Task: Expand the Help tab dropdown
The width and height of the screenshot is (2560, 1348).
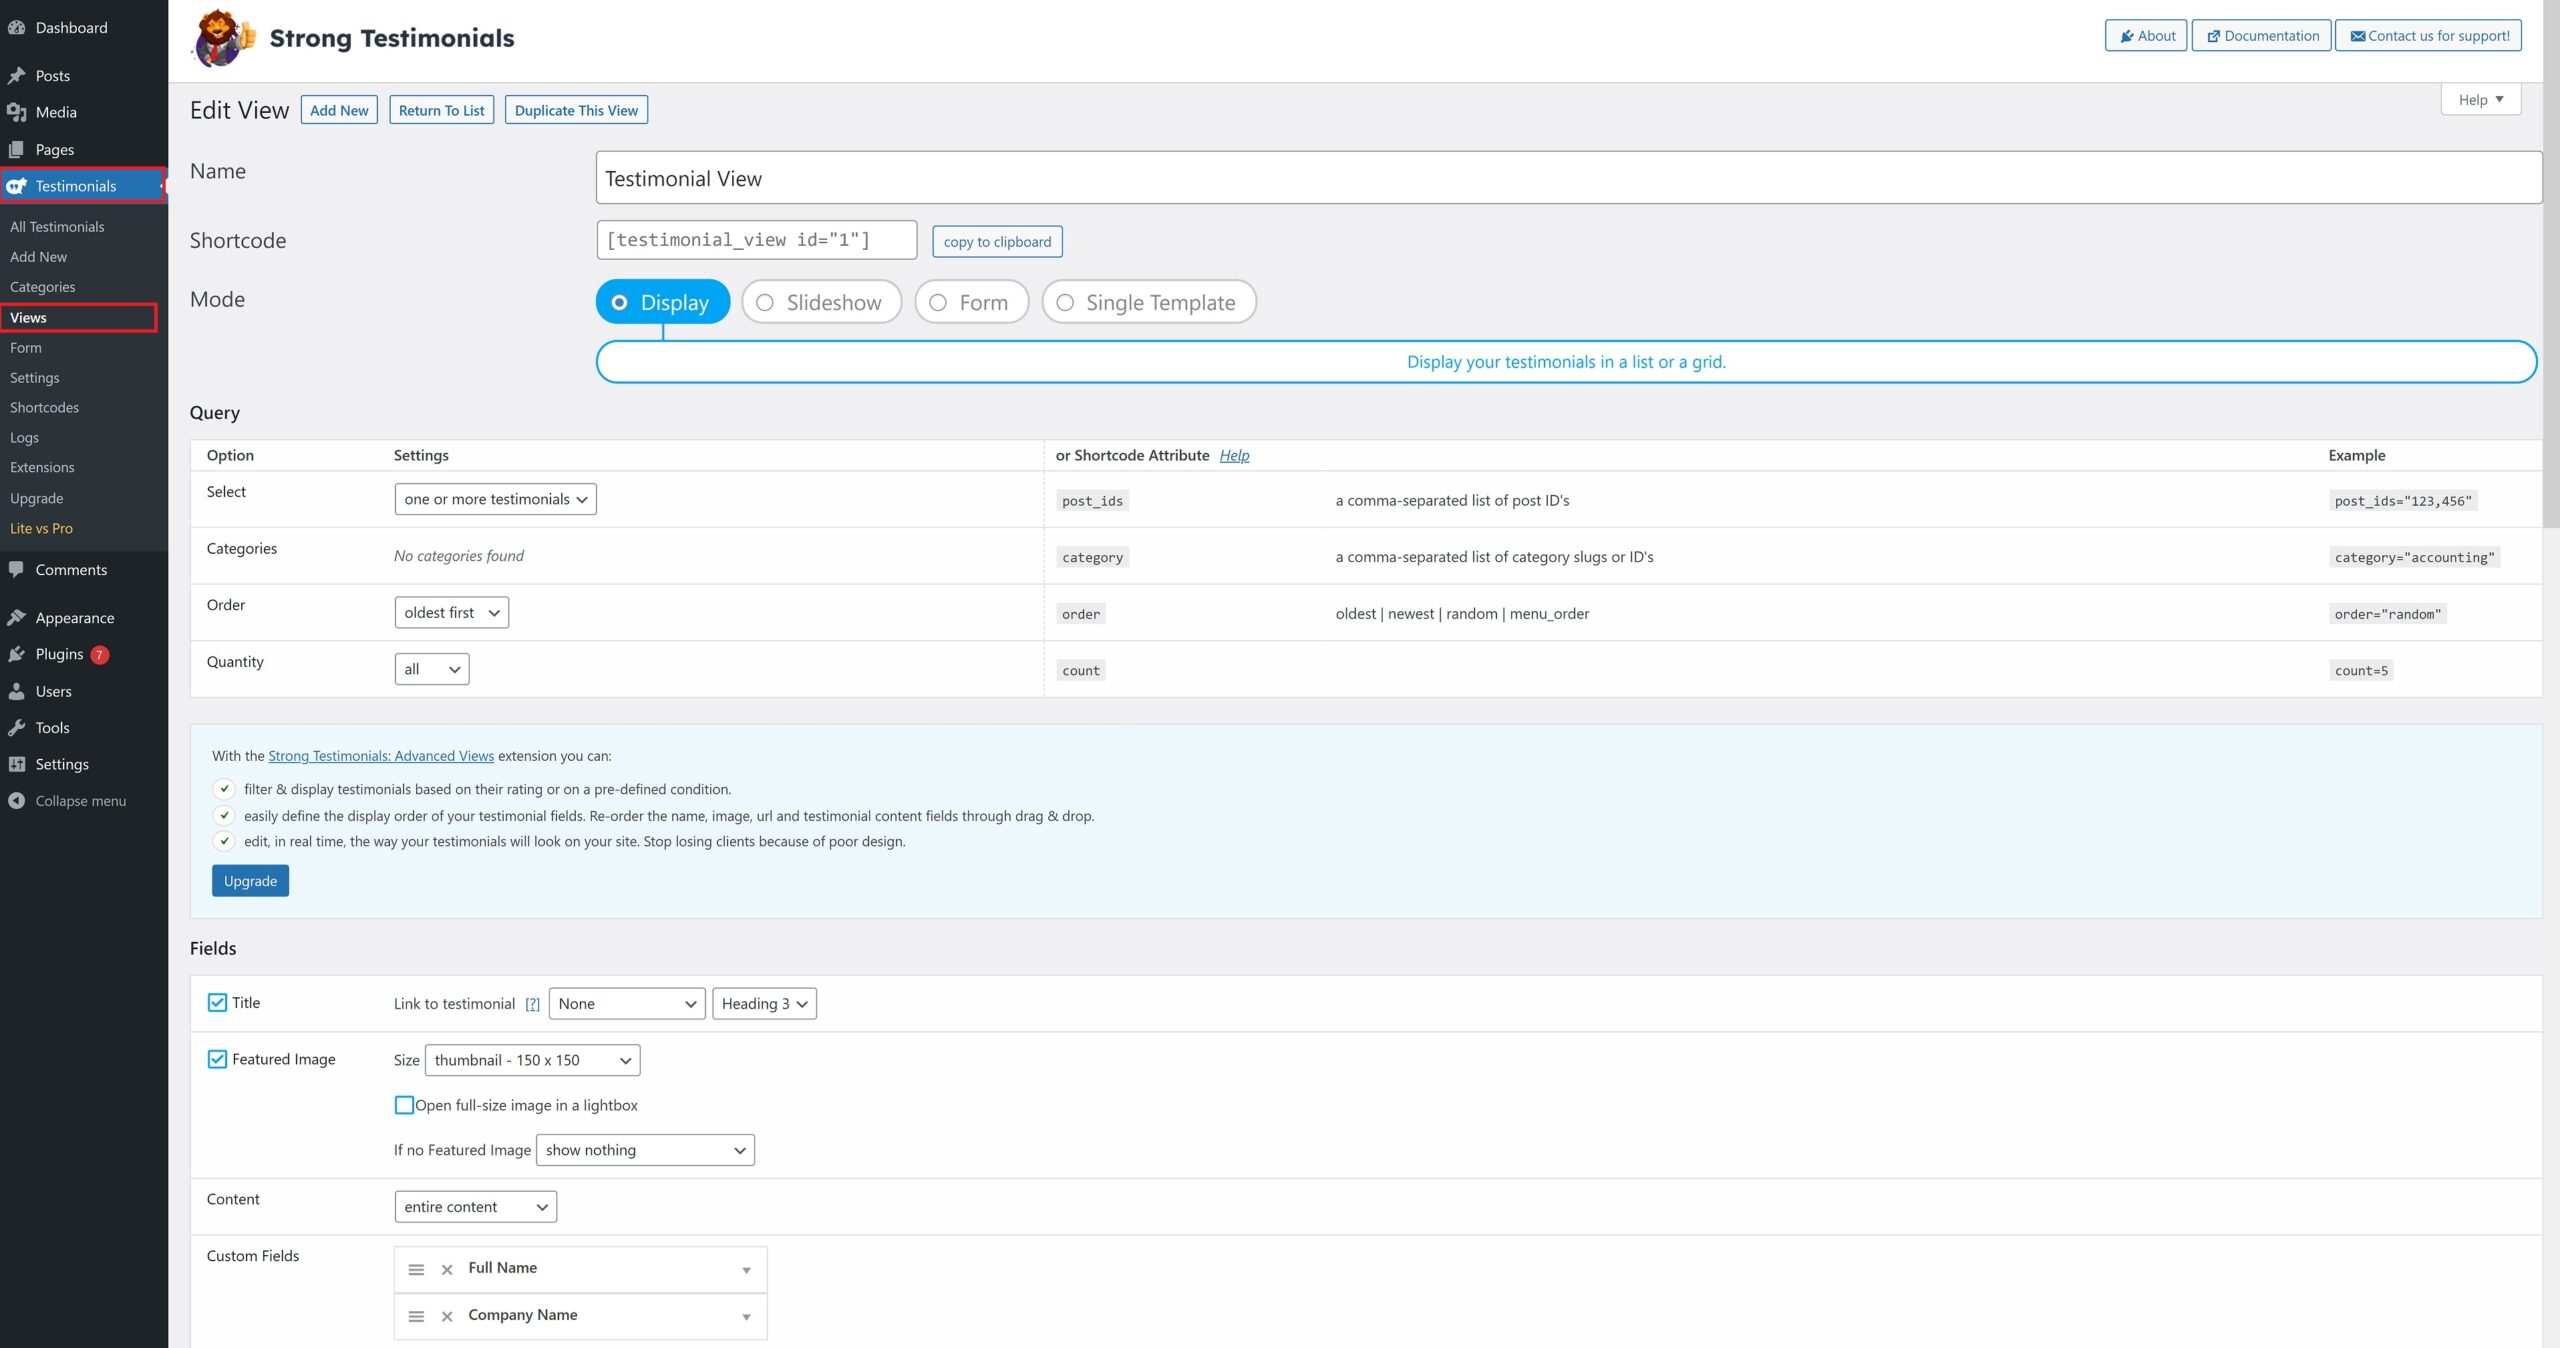Action: [x=2480, y=100]
